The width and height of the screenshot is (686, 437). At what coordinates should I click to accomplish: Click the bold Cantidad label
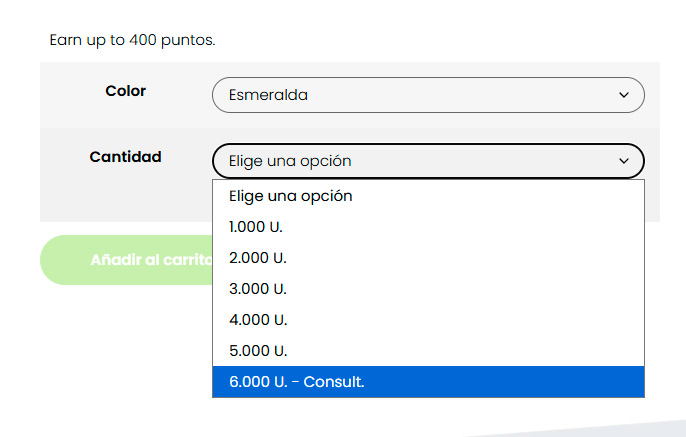(126, 157)
